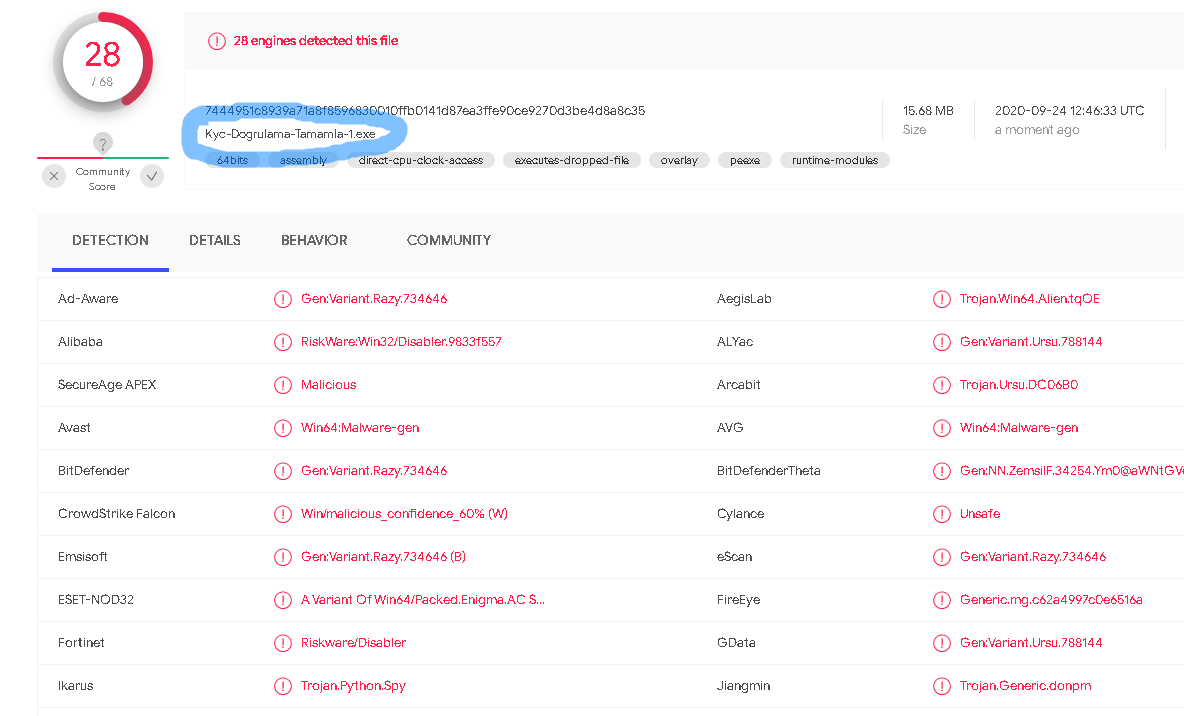The width and height of the screenshot is (1184, 716).
Task: Click the alert icon in the ALYac row
Action: click(942, 342)
